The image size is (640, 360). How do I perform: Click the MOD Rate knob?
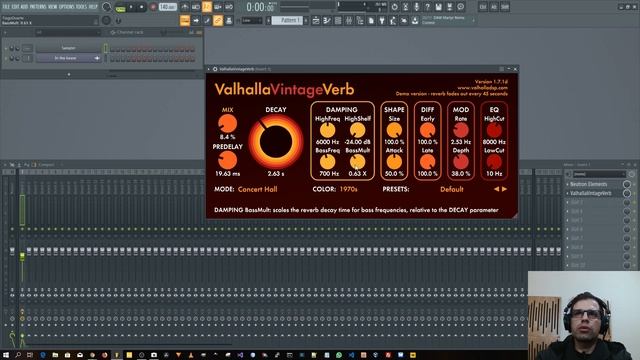[x=461, y=131]
